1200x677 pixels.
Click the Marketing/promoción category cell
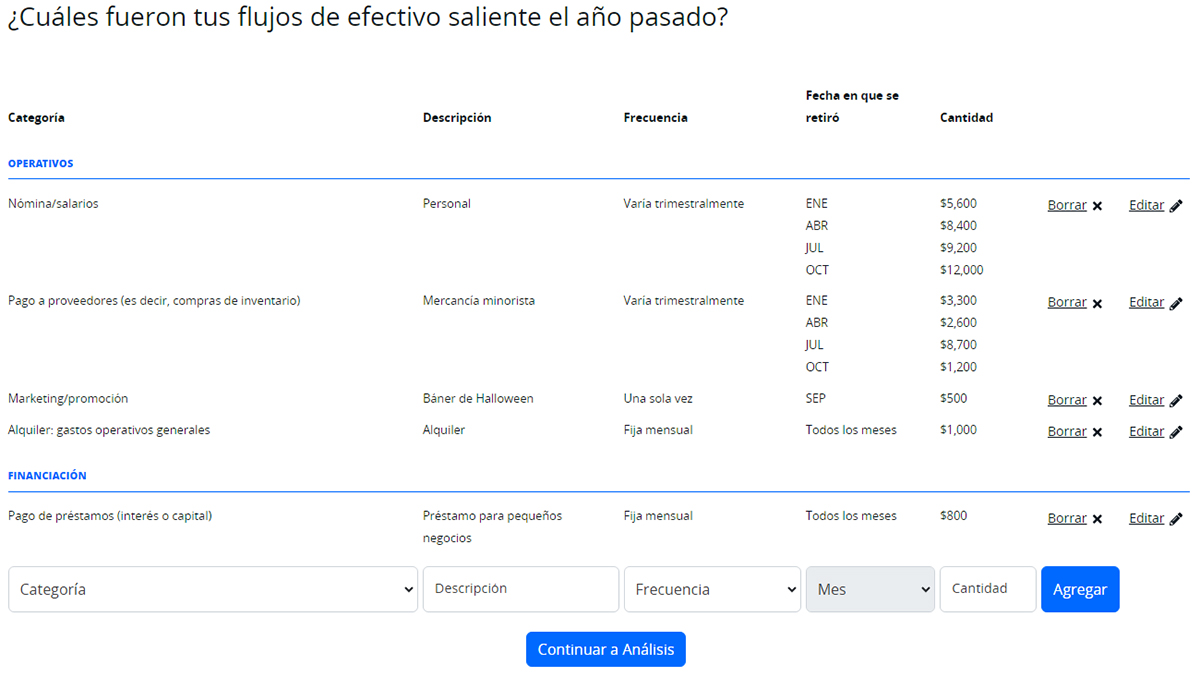pyautogui.click(x=68, y=399)
